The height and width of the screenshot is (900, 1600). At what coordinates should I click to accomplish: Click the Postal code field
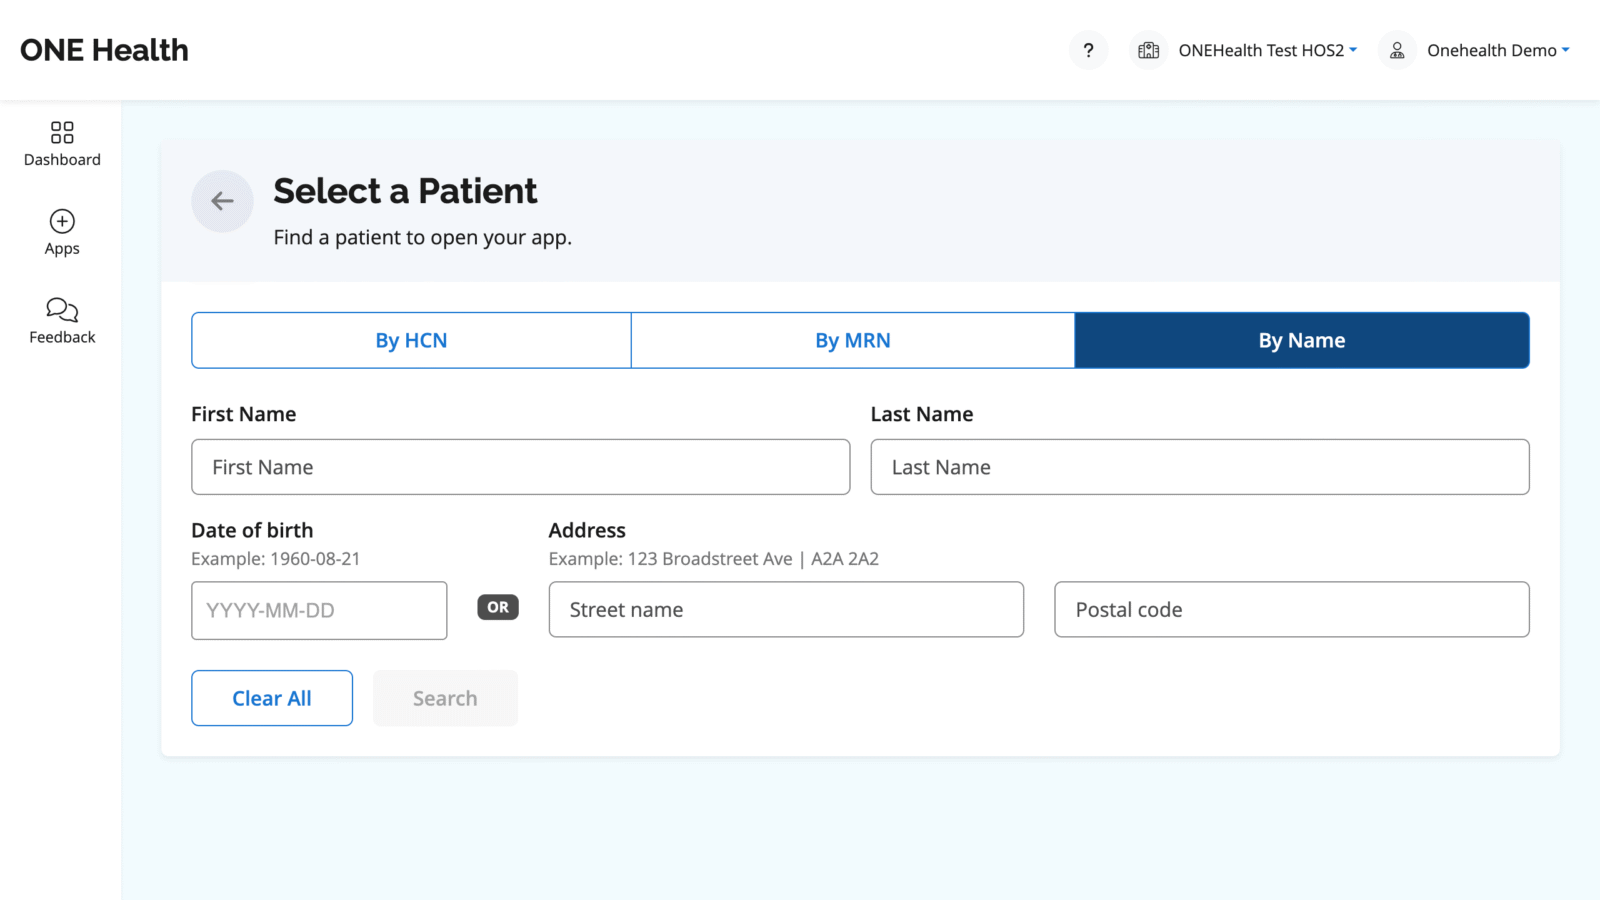coord(1291,610)
